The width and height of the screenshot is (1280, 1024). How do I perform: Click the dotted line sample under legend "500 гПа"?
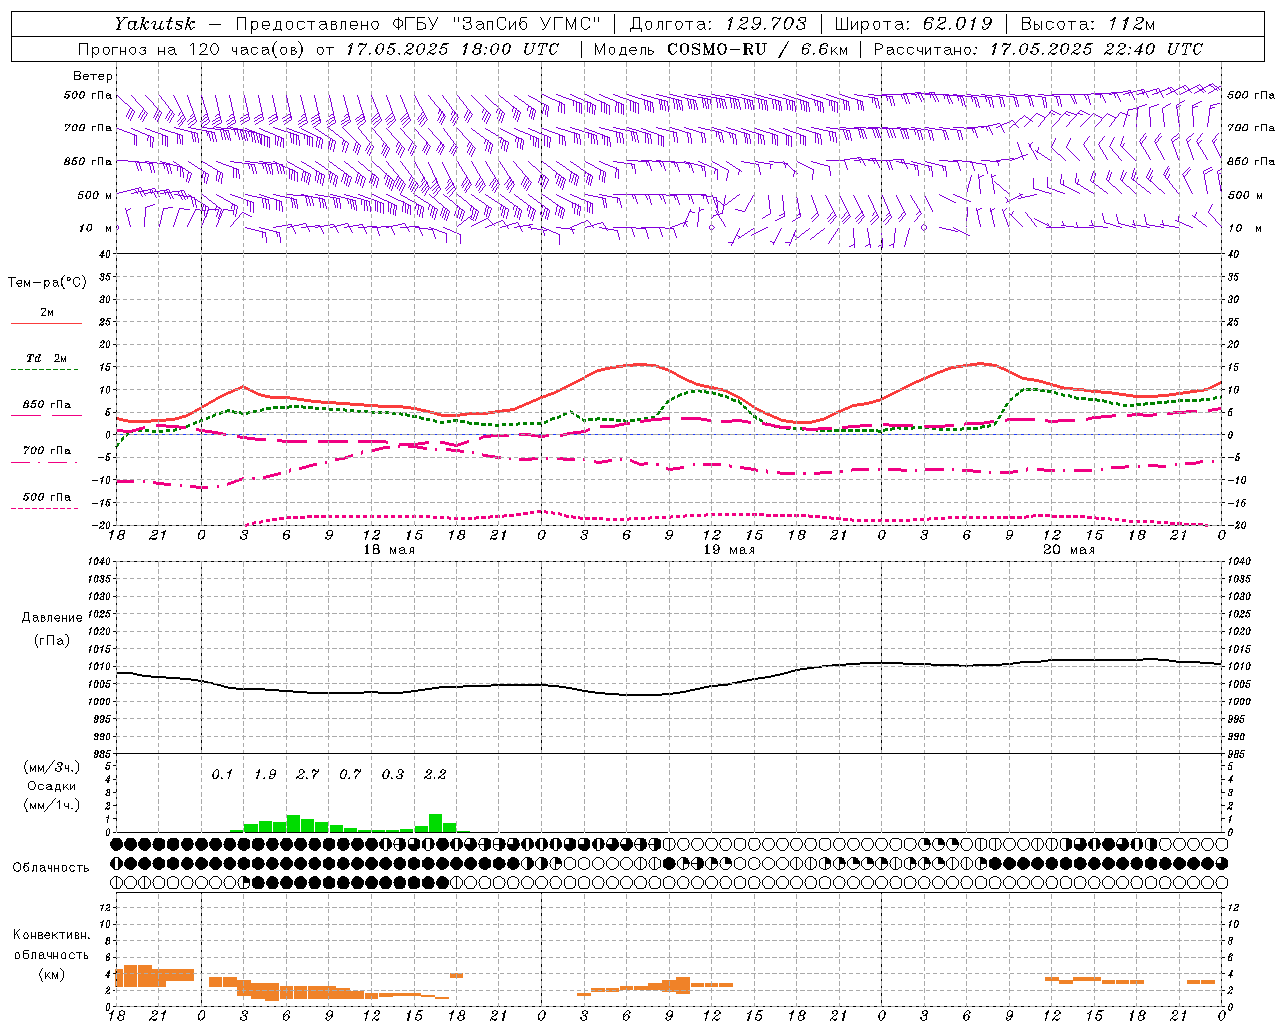coord(46,509)
